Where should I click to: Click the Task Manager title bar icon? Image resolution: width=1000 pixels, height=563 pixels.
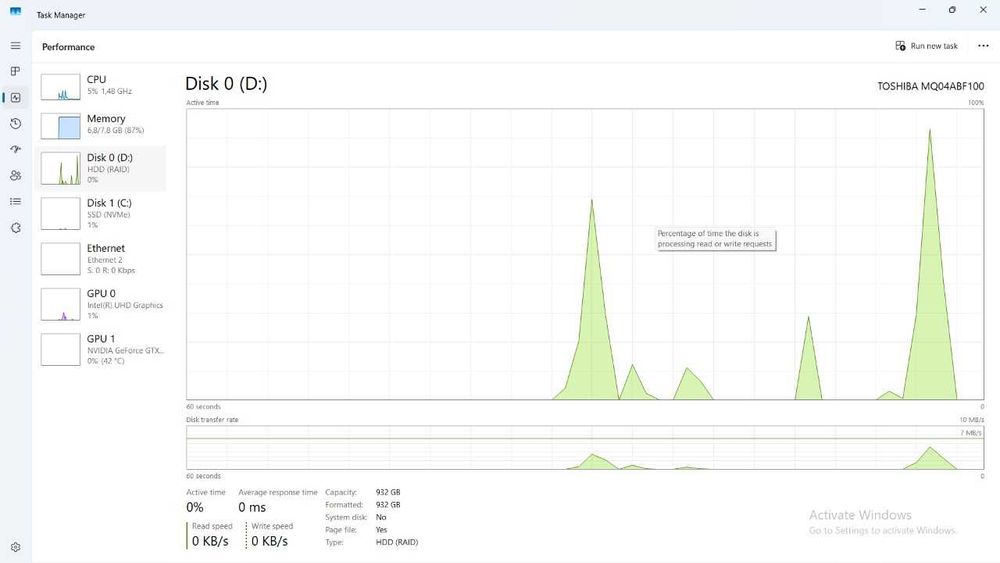(15, 13)
